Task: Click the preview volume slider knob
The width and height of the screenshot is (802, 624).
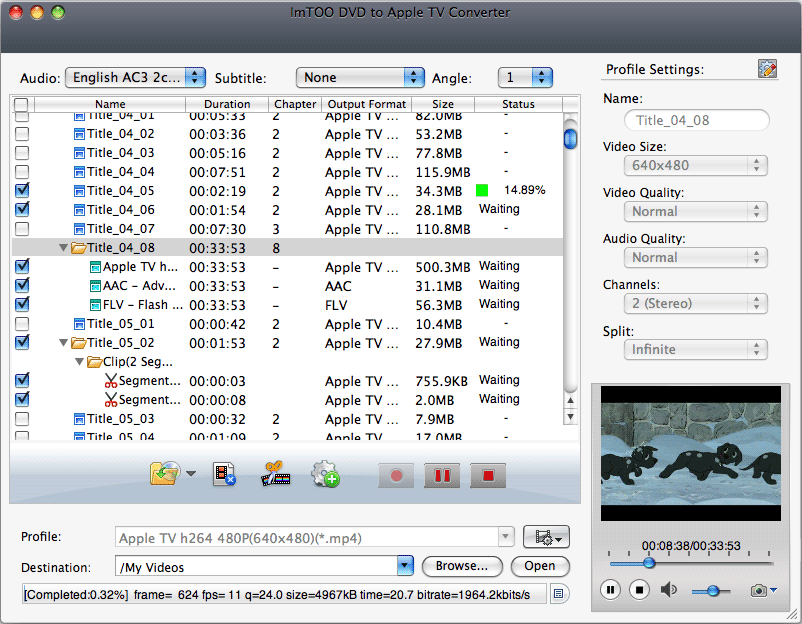Action: pos(712,591)
